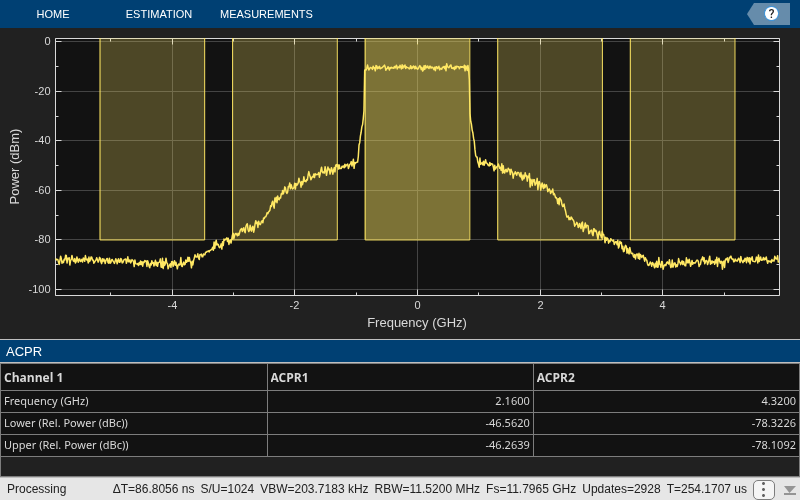Viewport: 800px width, 500px height.
Task: Open the MEASUREMENTS tab
Action: point(266,14)
